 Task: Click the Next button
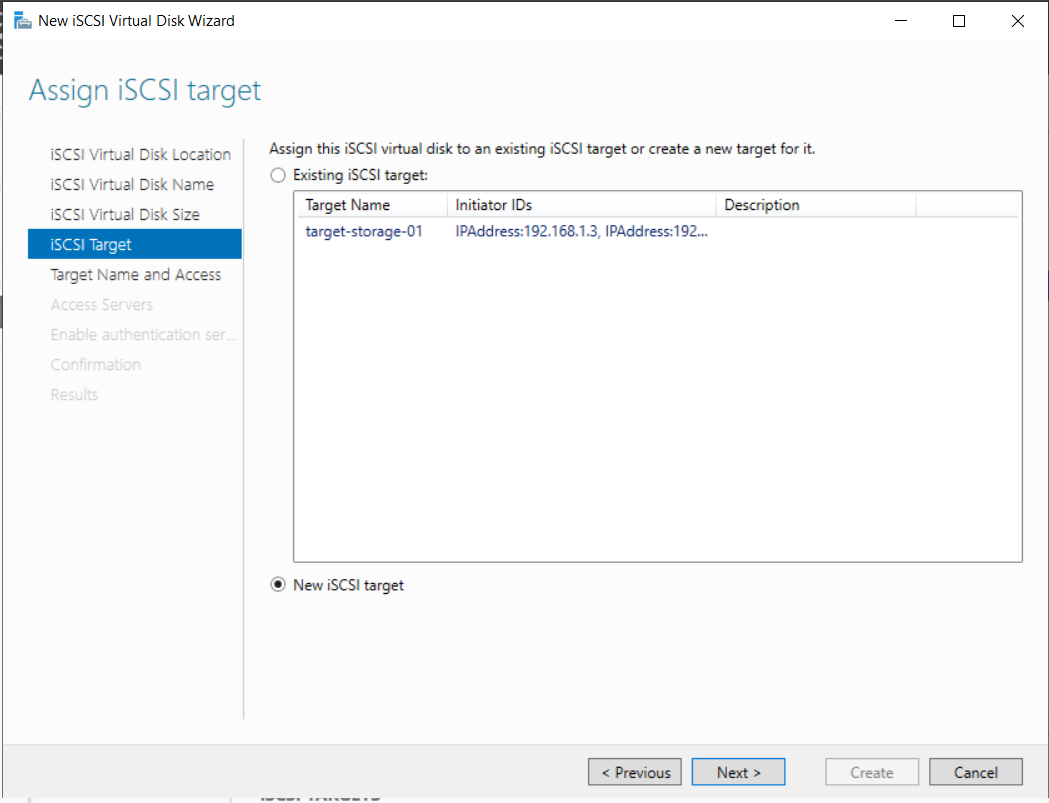coord(738,771)
